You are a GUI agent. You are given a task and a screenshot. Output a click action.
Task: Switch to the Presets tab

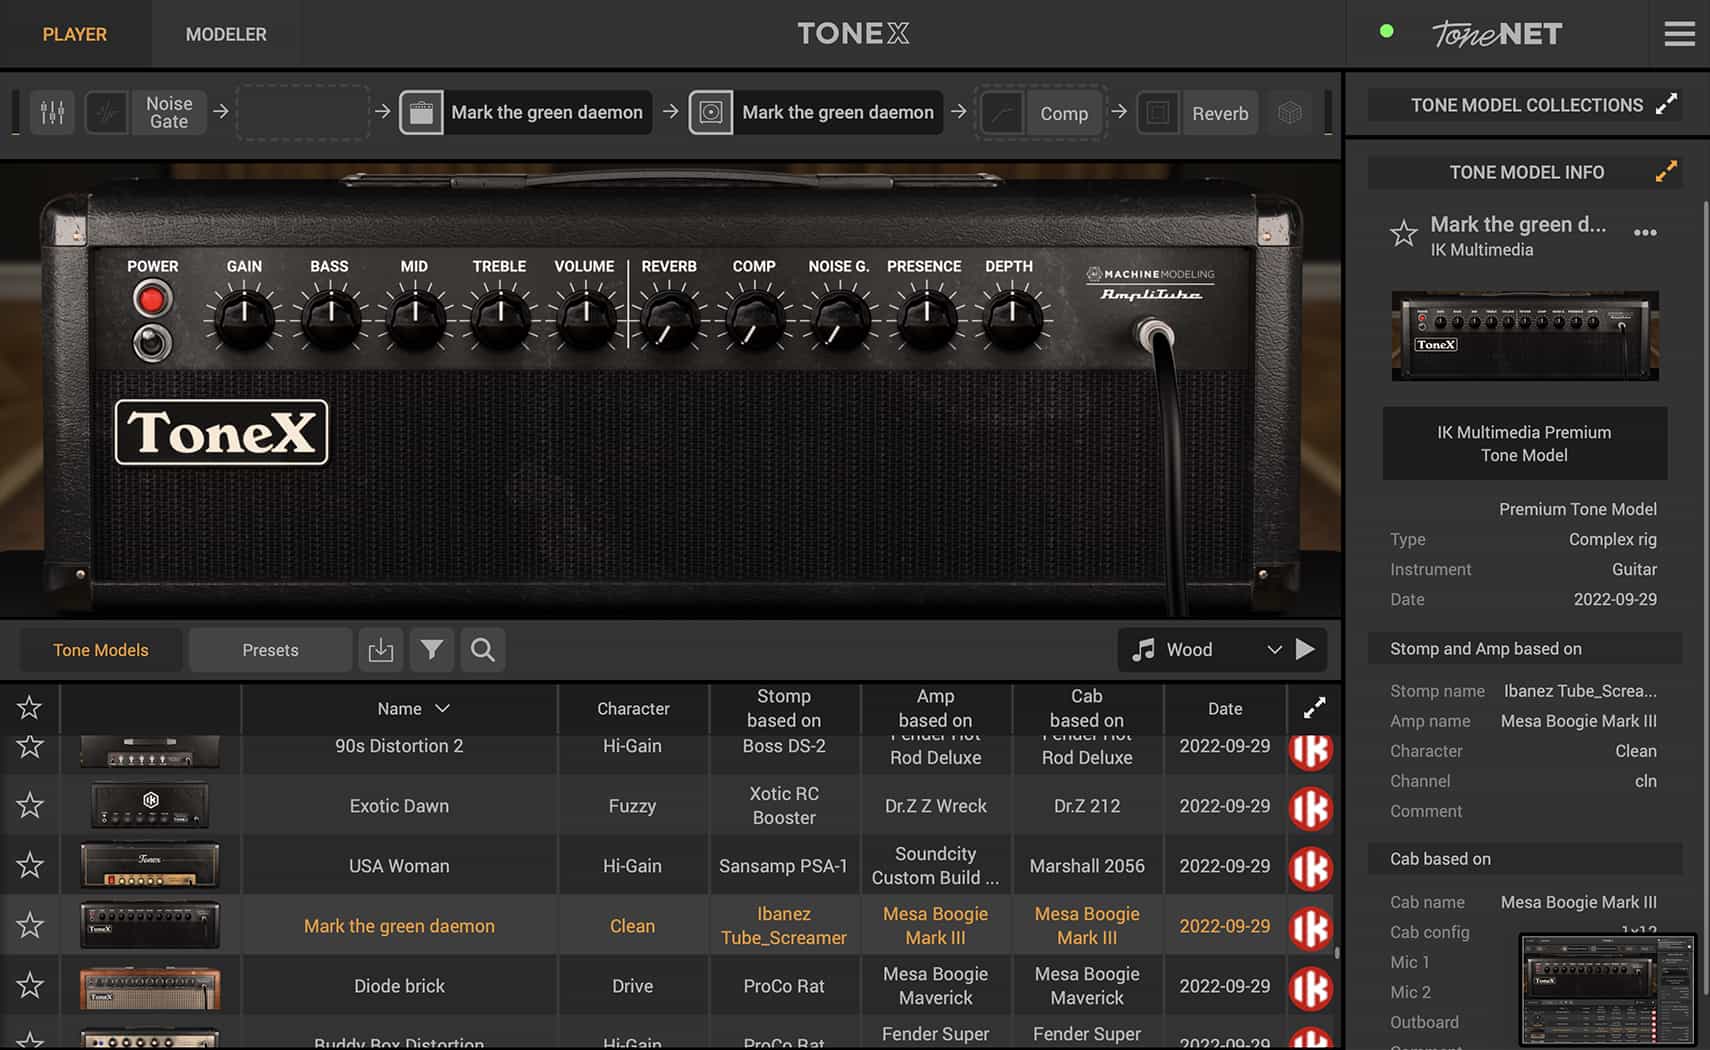click(269, 649)
